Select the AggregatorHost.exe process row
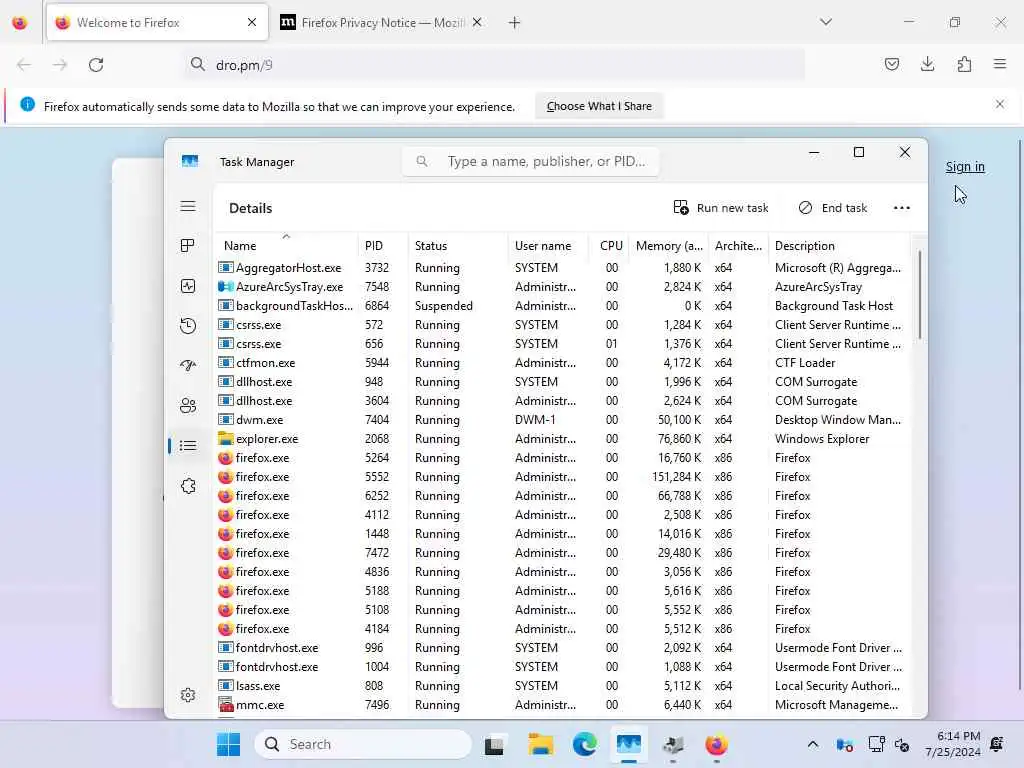The image size is (1024, 768). pyautogui.click(x=562, y=268)
